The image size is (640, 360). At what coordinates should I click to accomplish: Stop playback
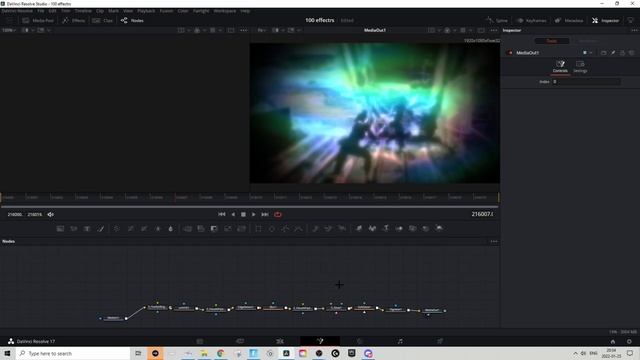(x=243, y=214)
